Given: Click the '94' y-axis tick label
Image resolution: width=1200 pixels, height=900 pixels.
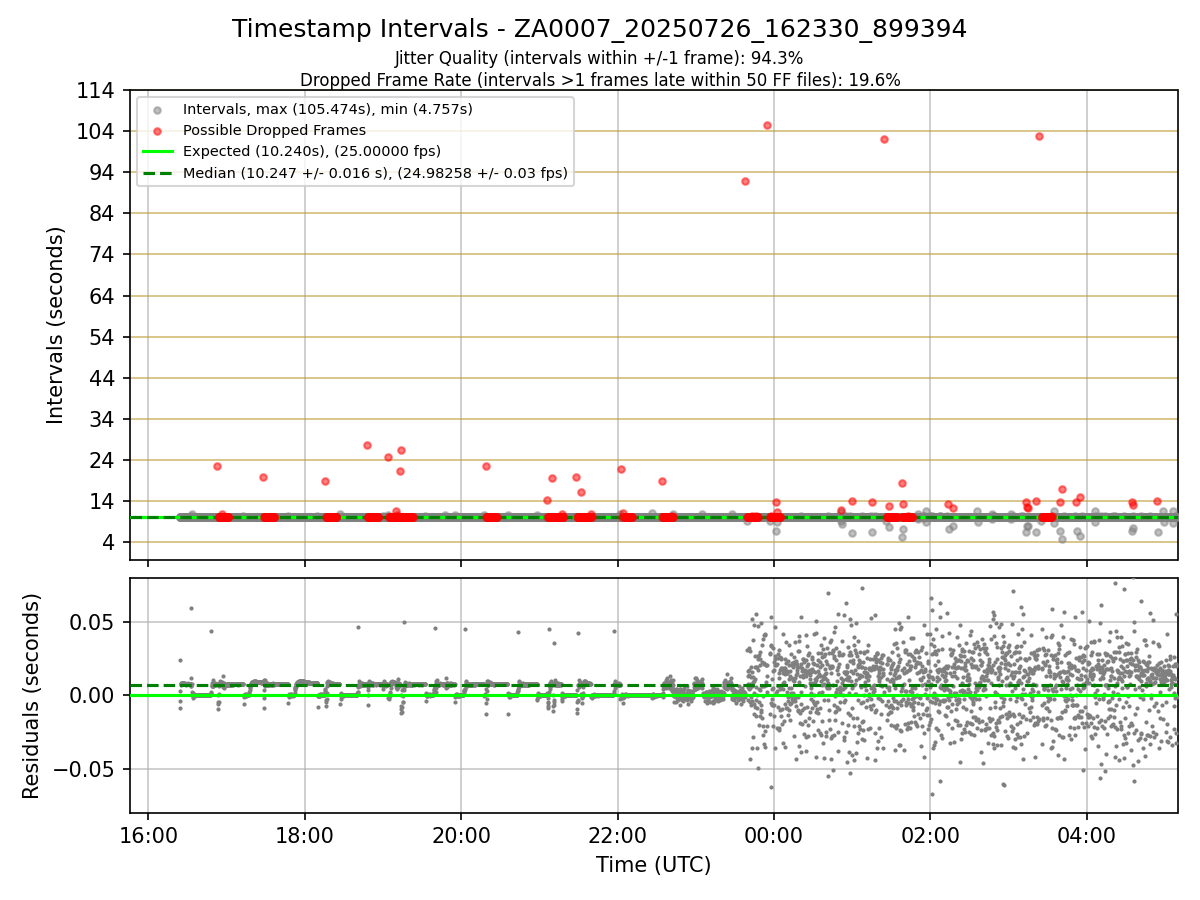Looking at the screenshot, I should click(104, 173).
